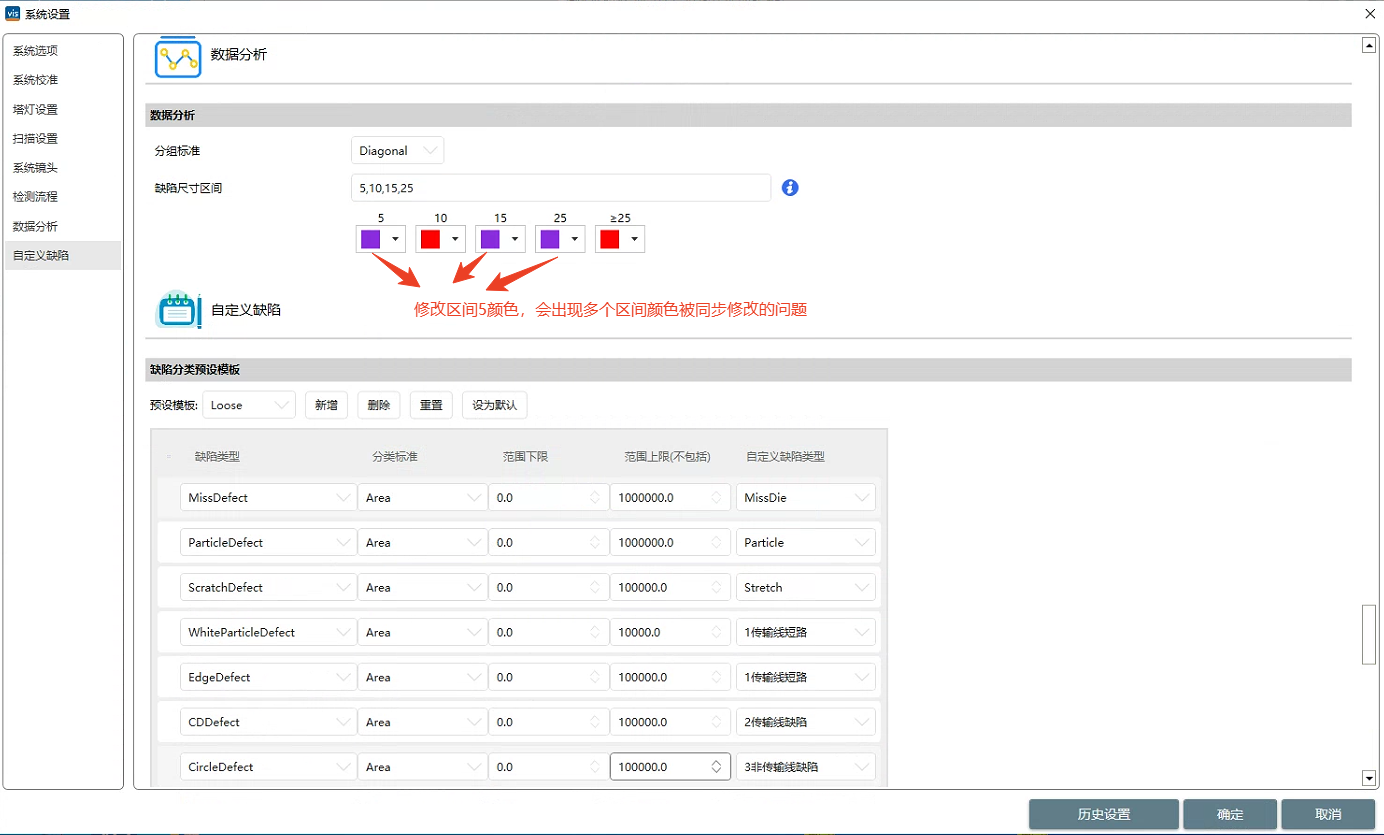
Task: Click the vis app icon in title bar
Action: pyautogui.click(x=12, y=13)
